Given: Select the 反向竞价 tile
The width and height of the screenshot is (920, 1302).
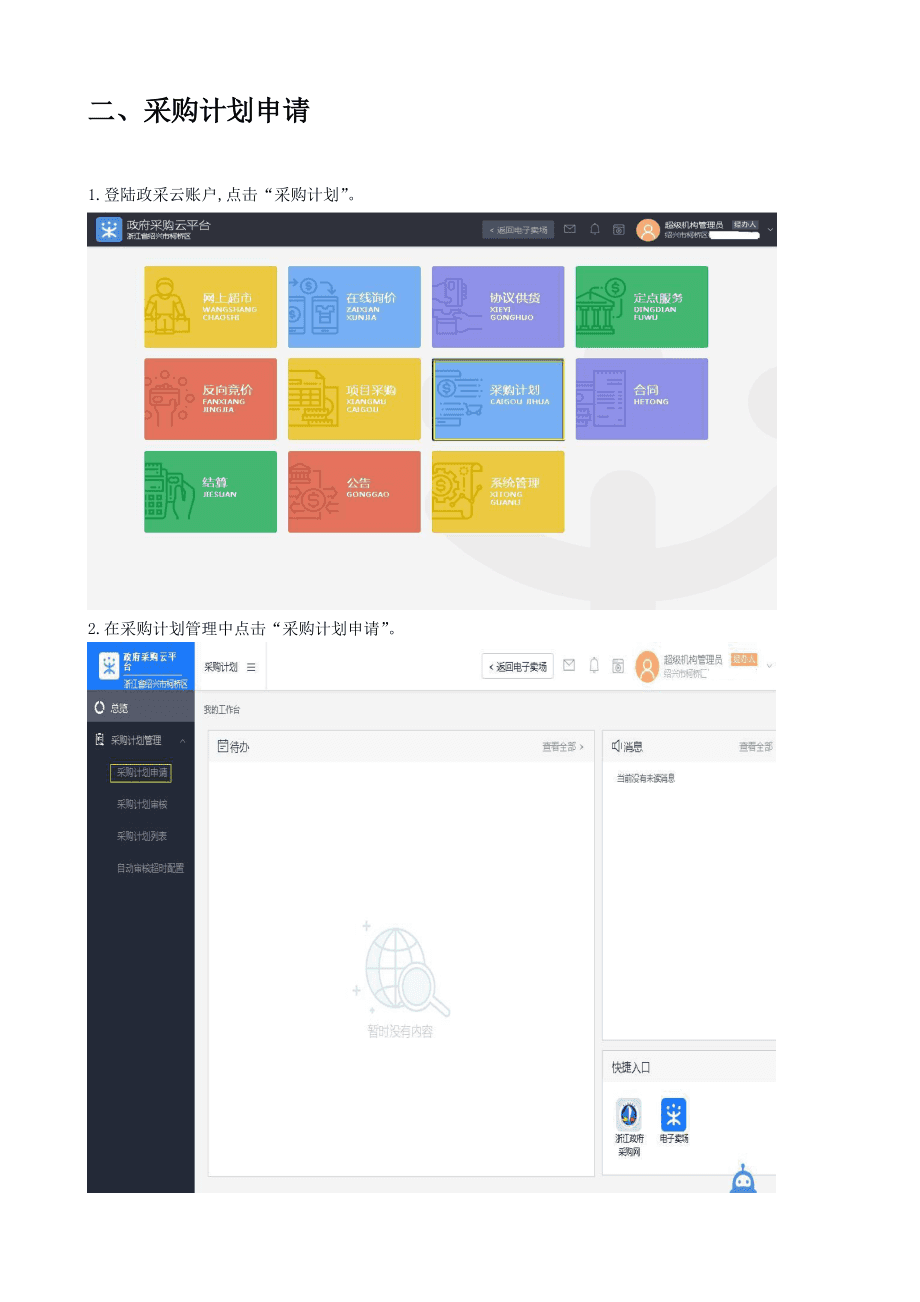Looking at the screenshot, I should click(210, 399).
